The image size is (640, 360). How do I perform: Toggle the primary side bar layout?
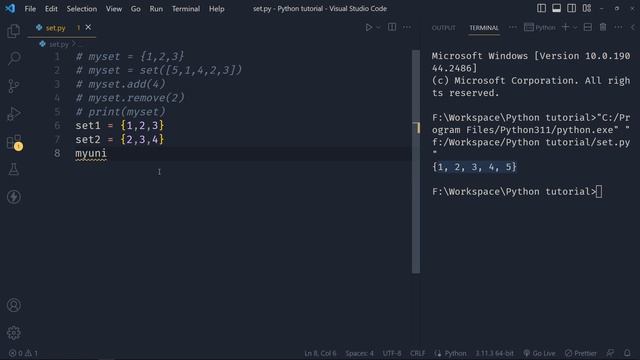tap(541, 8)
